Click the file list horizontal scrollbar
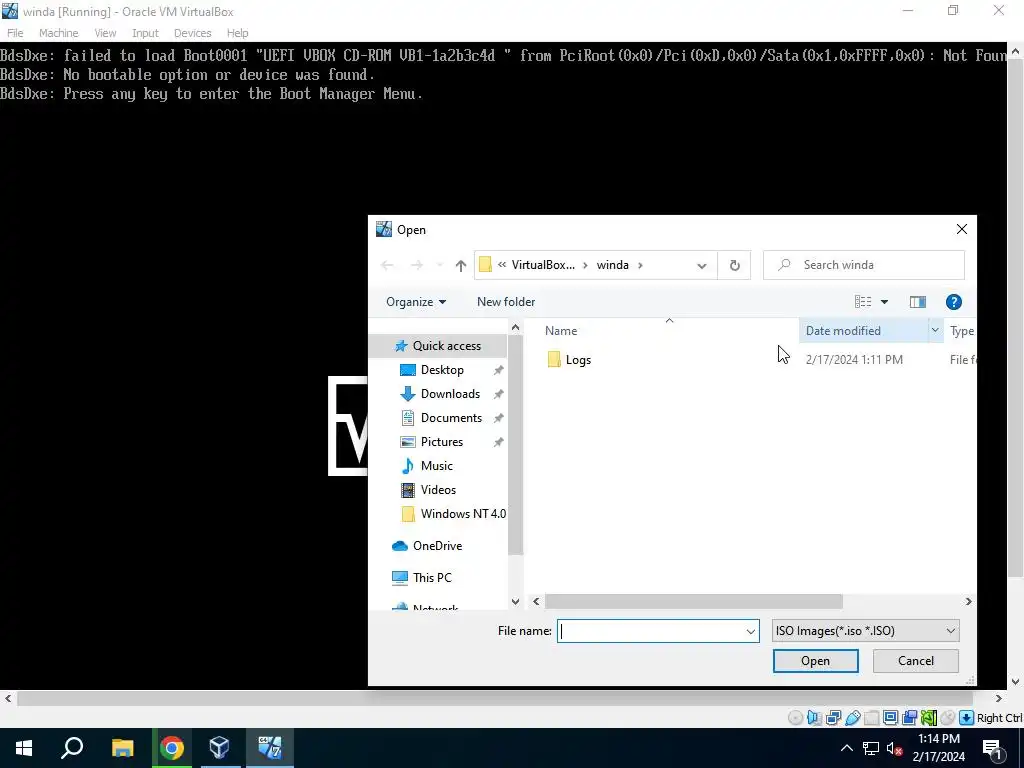 [694, 601]
